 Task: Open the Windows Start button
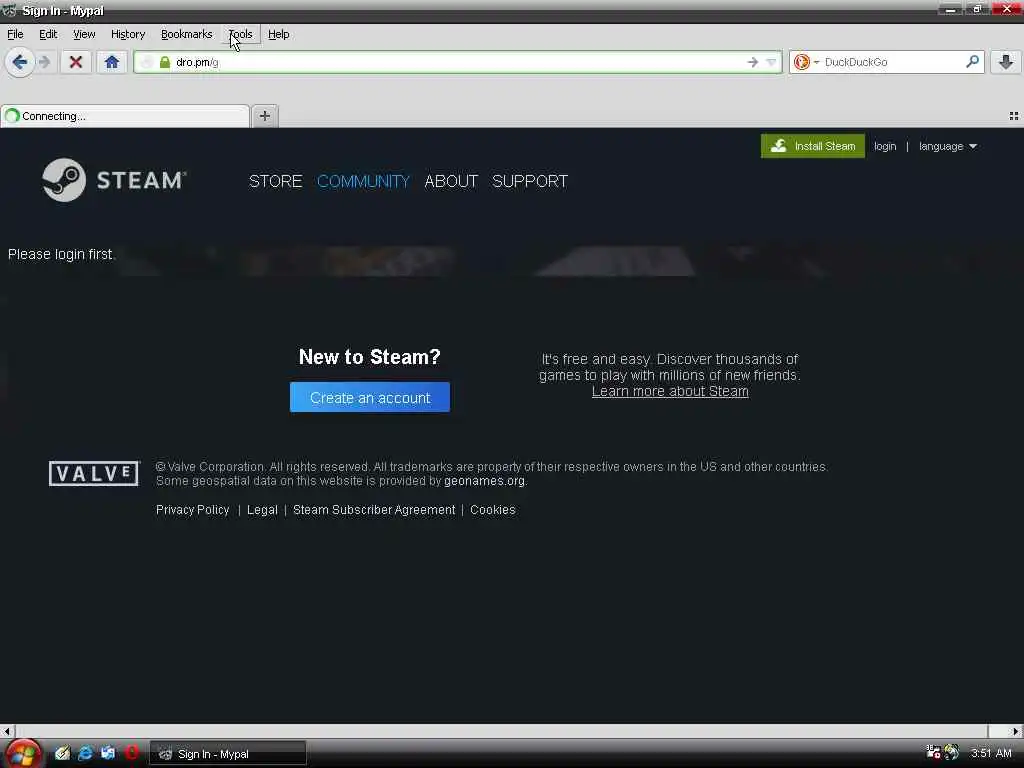(22, 754)
